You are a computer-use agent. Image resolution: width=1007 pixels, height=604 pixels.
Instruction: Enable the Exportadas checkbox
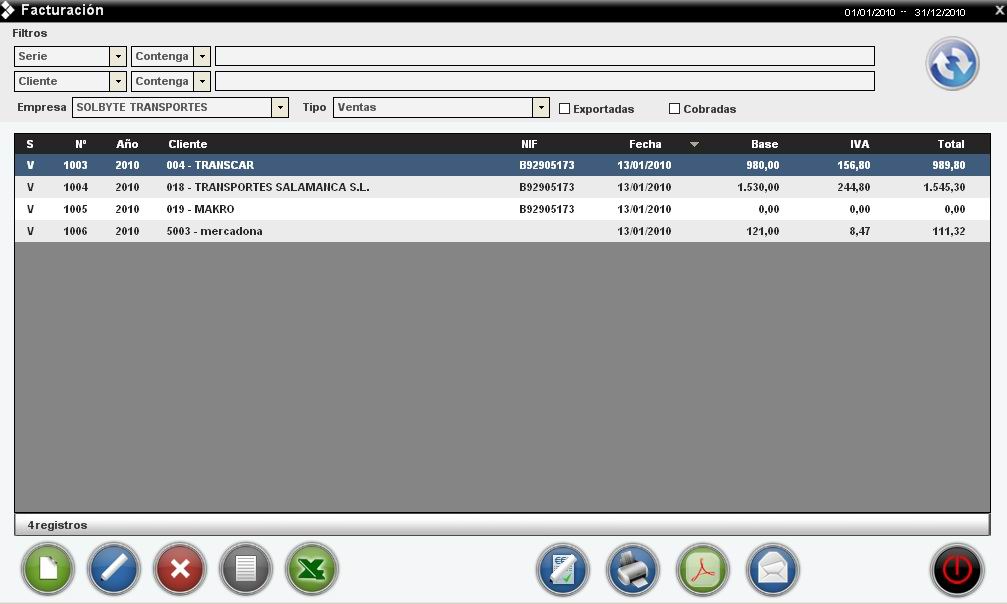(x=565, y=109)
